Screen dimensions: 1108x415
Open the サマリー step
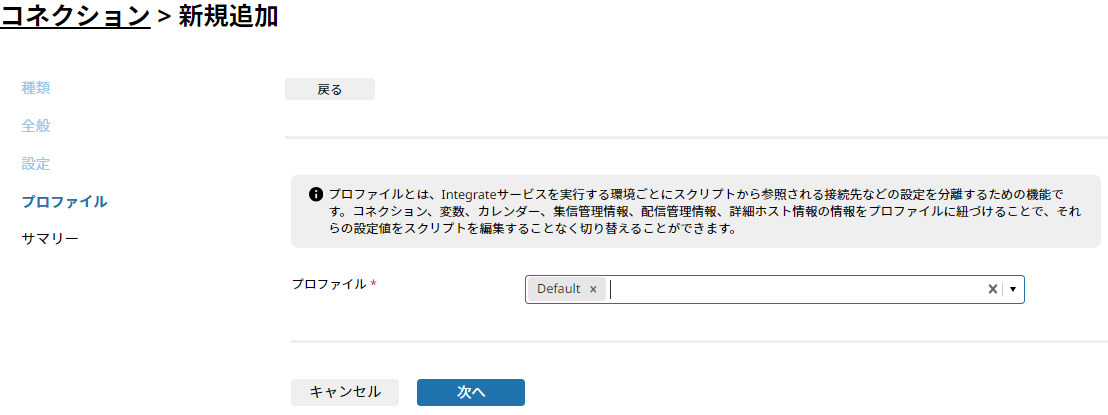coord(50,239)
